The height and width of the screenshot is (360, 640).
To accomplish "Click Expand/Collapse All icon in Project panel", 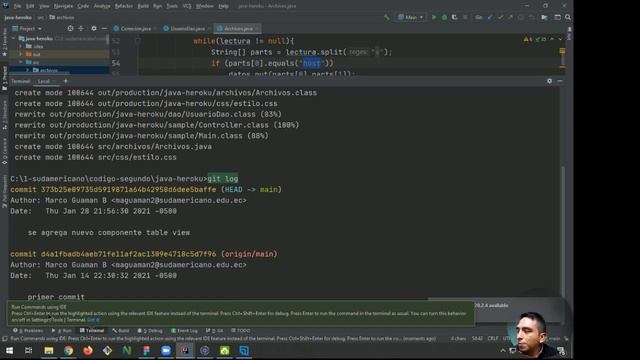I will [81, 29].
